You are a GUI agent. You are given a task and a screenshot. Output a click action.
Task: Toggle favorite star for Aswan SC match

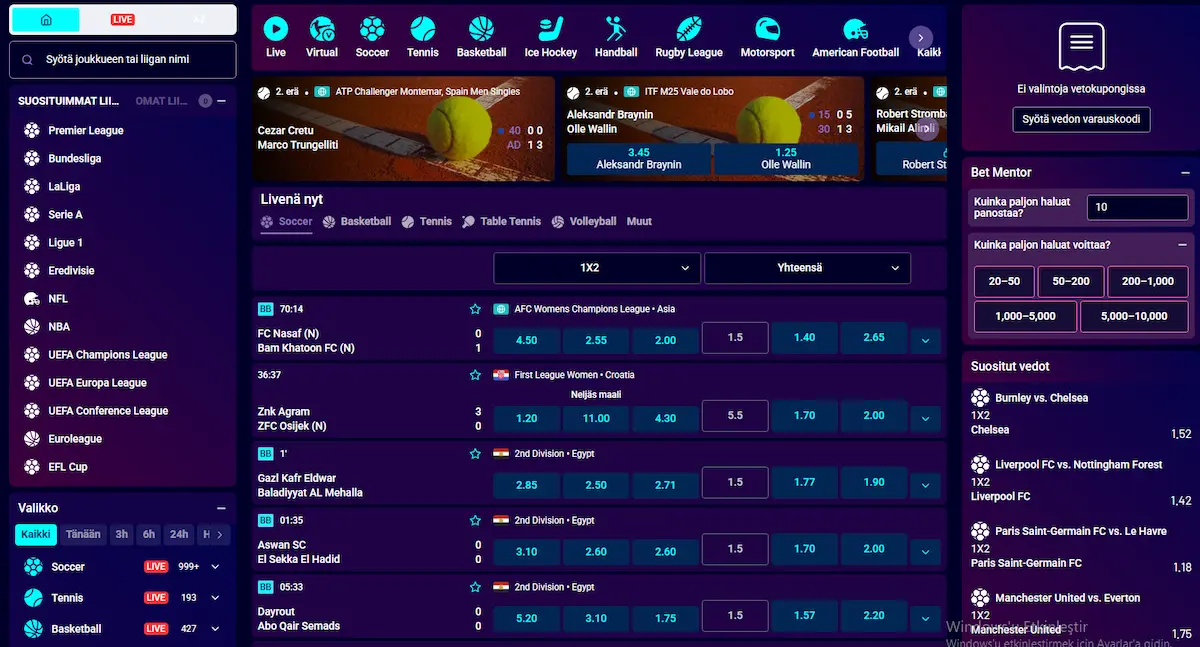[475, 521]
